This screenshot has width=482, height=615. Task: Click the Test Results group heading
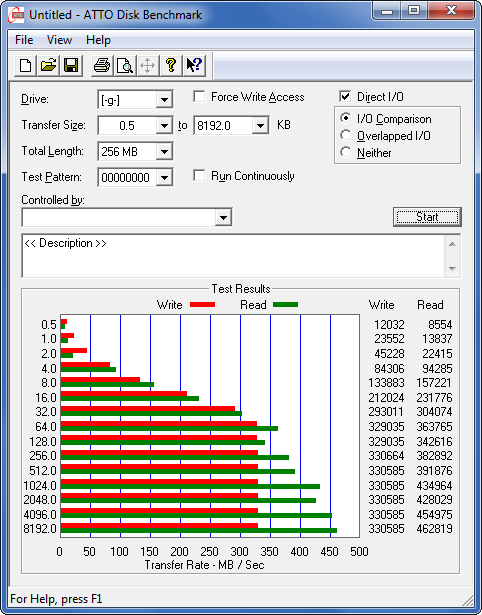click(241, 289)
